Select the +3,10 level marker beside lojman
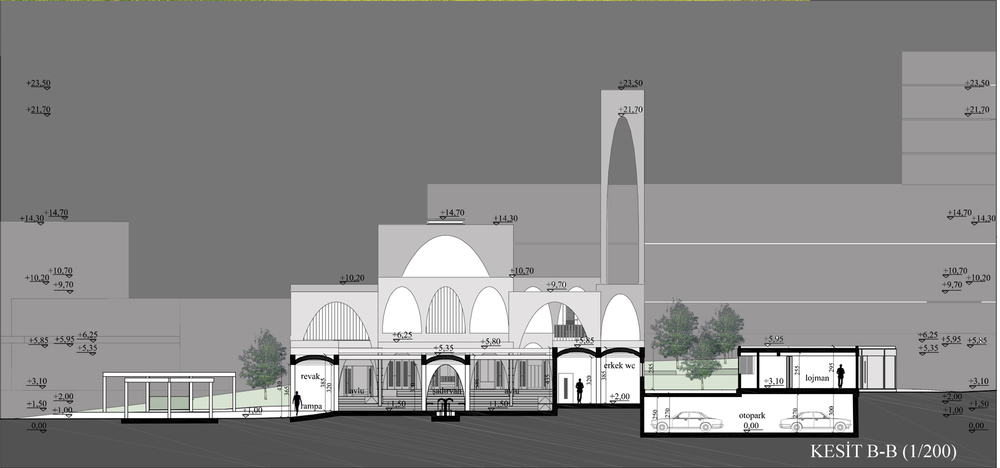 (772, 382)
